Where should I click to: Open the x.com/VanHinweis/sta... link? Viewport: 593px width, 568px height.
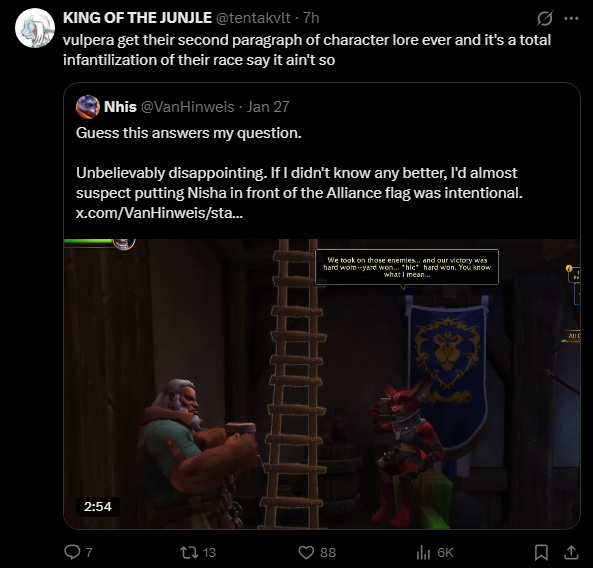[159, 213]
